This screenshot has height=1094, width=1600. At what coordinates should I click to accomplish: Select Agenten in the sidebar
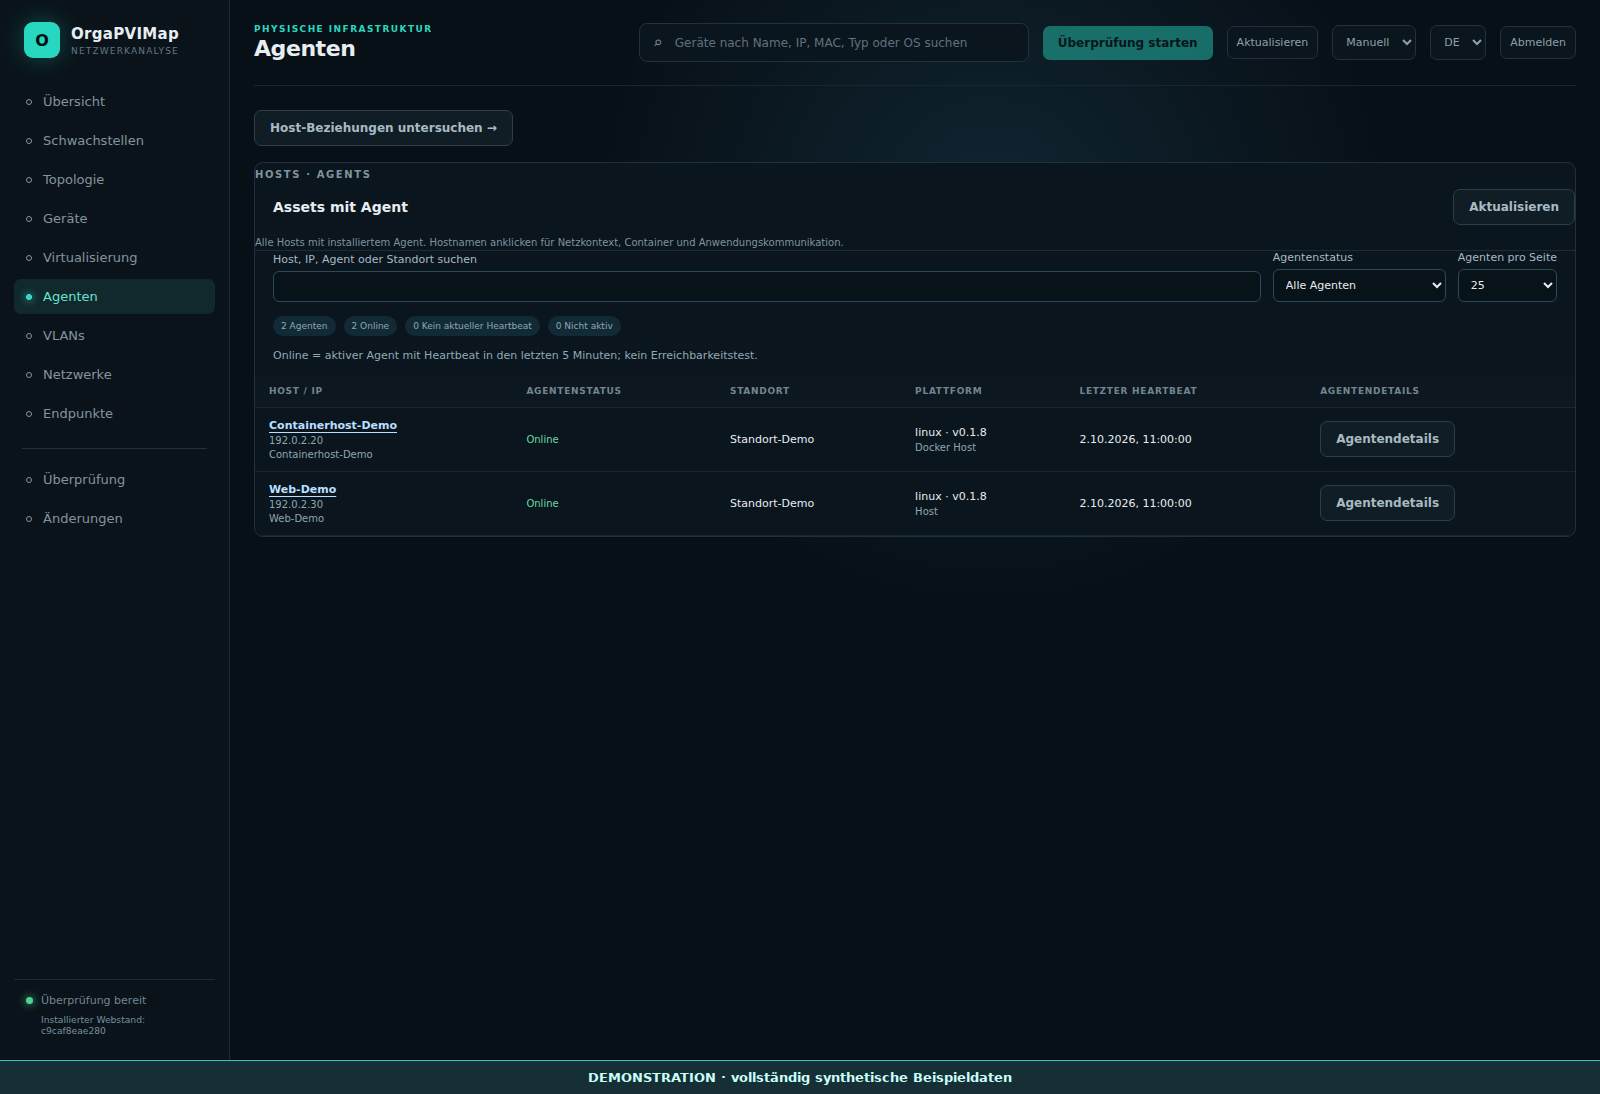pos(114,296)
